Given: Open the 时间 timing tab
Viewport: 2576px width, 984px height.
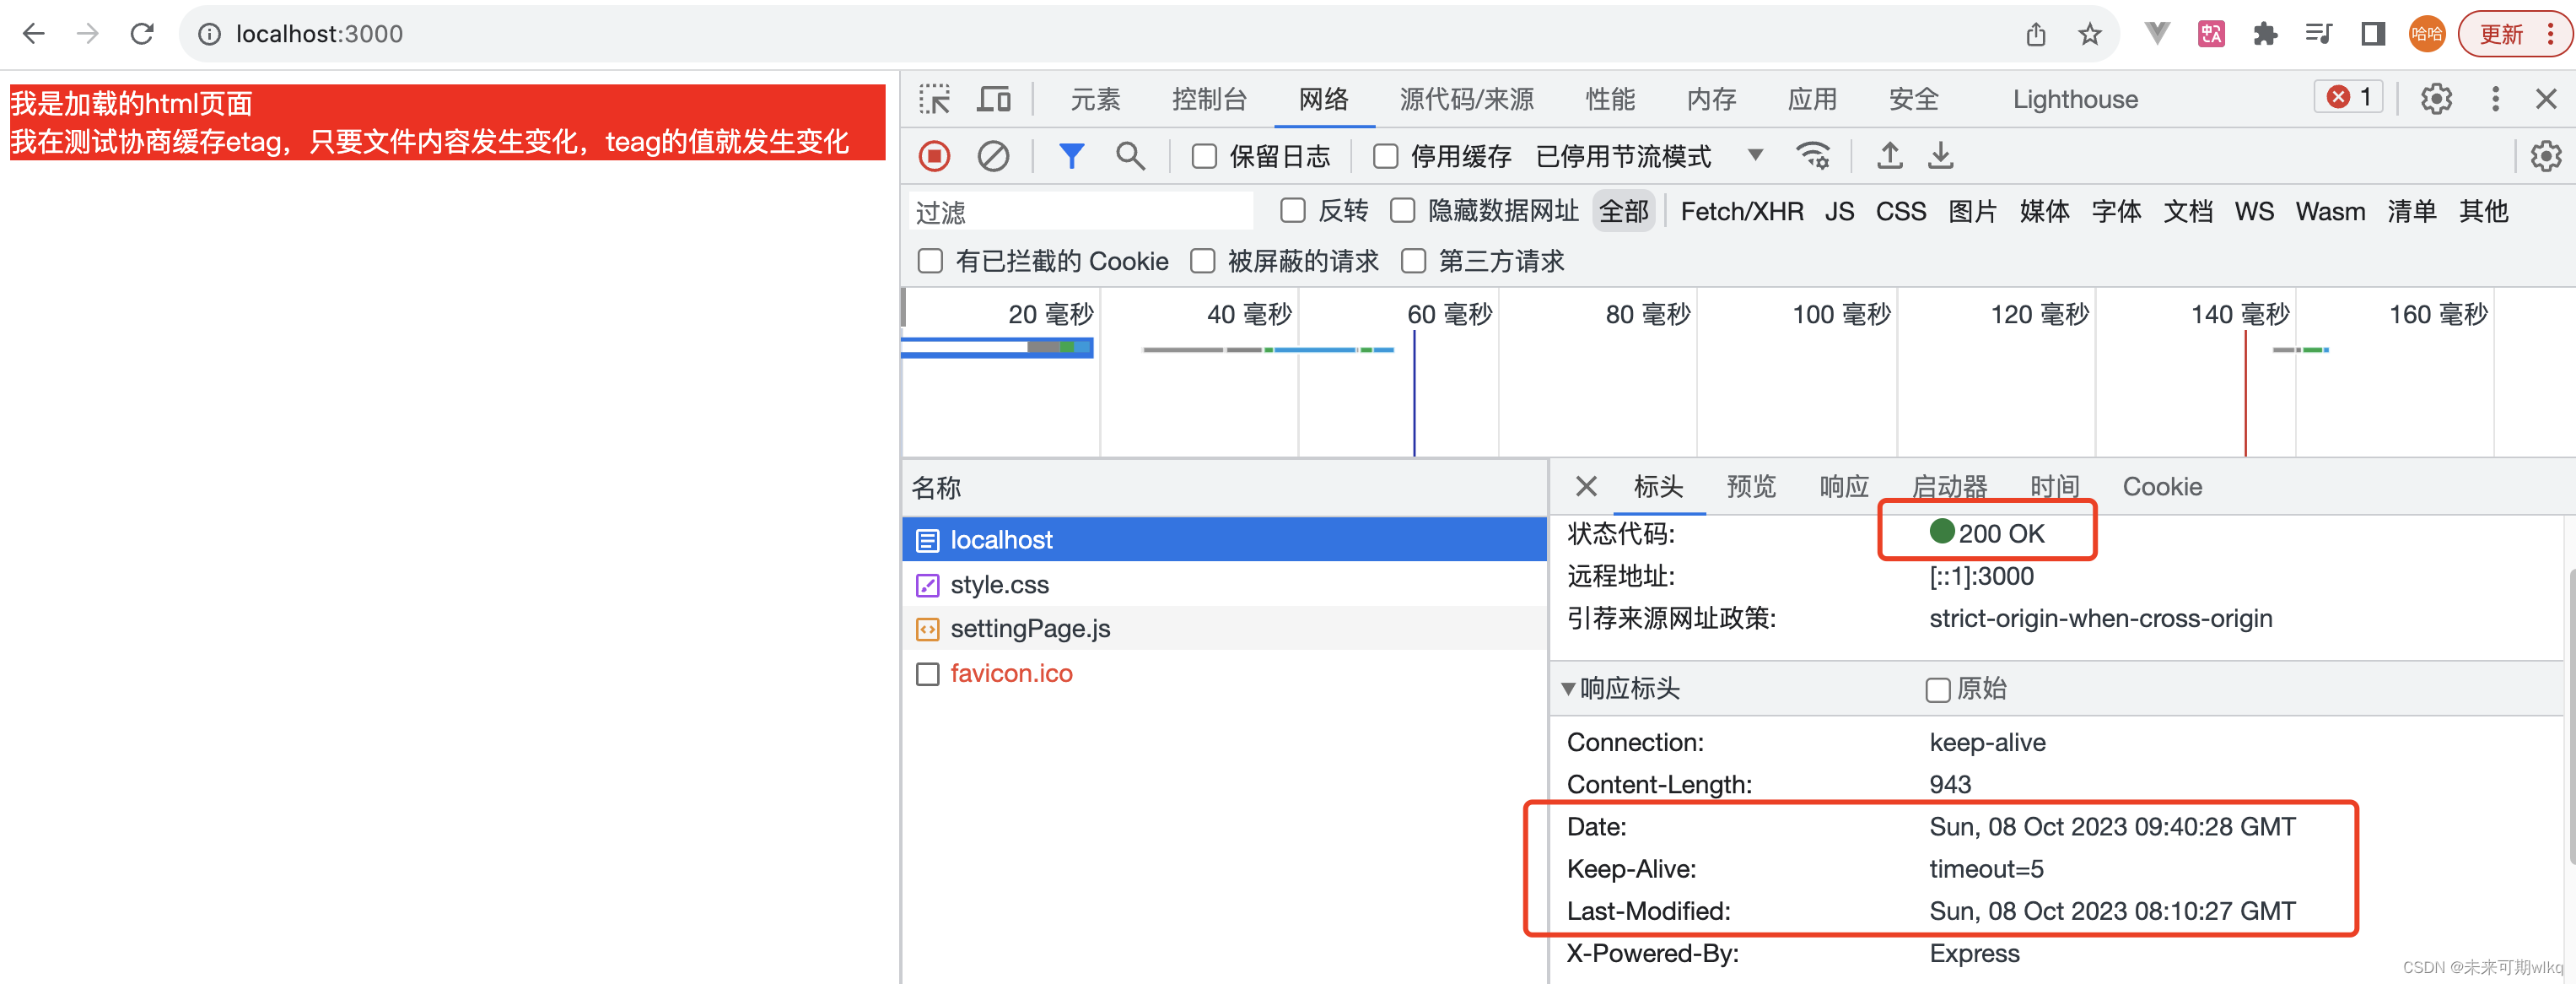Looking at the screenshot, I should click(2054, 487).
